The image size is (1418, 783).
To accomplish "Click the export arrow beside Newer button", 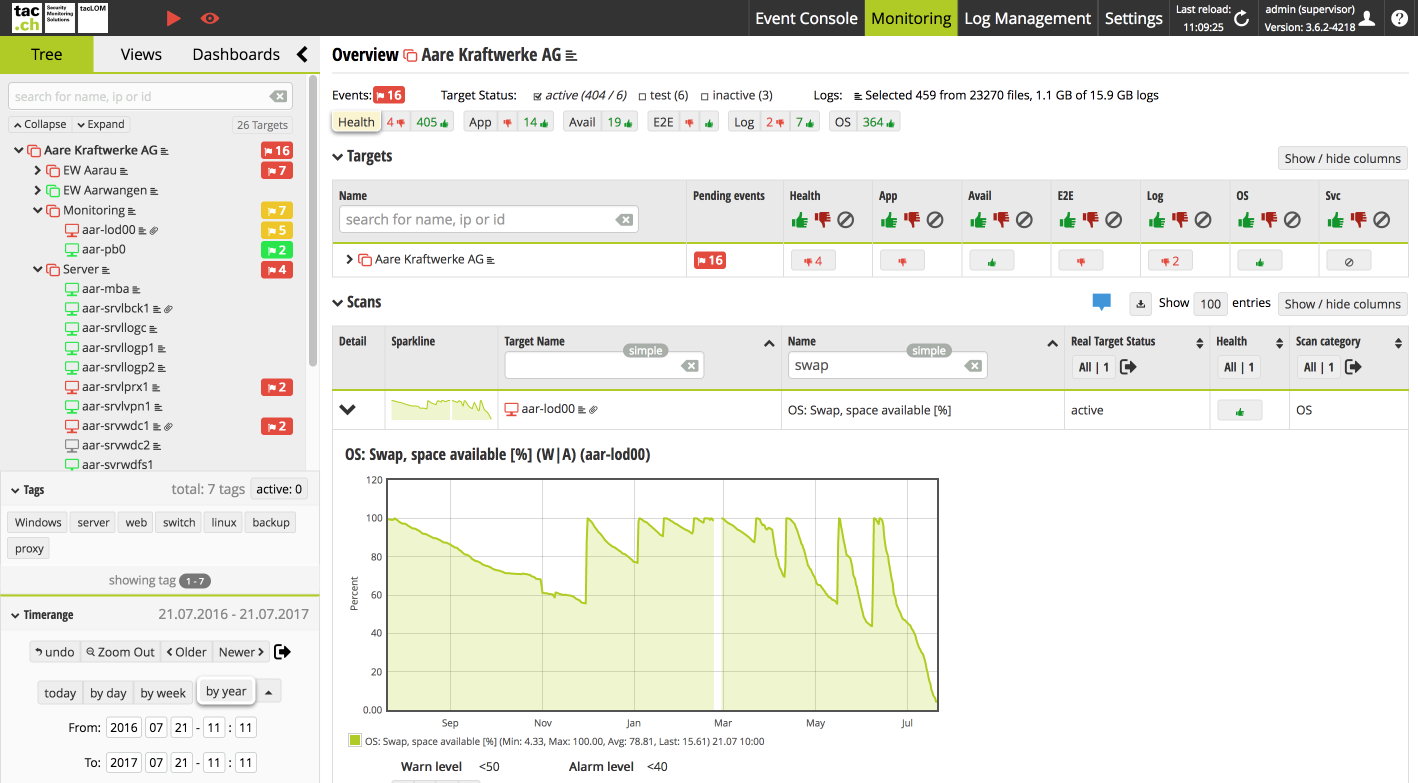I will pos(282,652).
